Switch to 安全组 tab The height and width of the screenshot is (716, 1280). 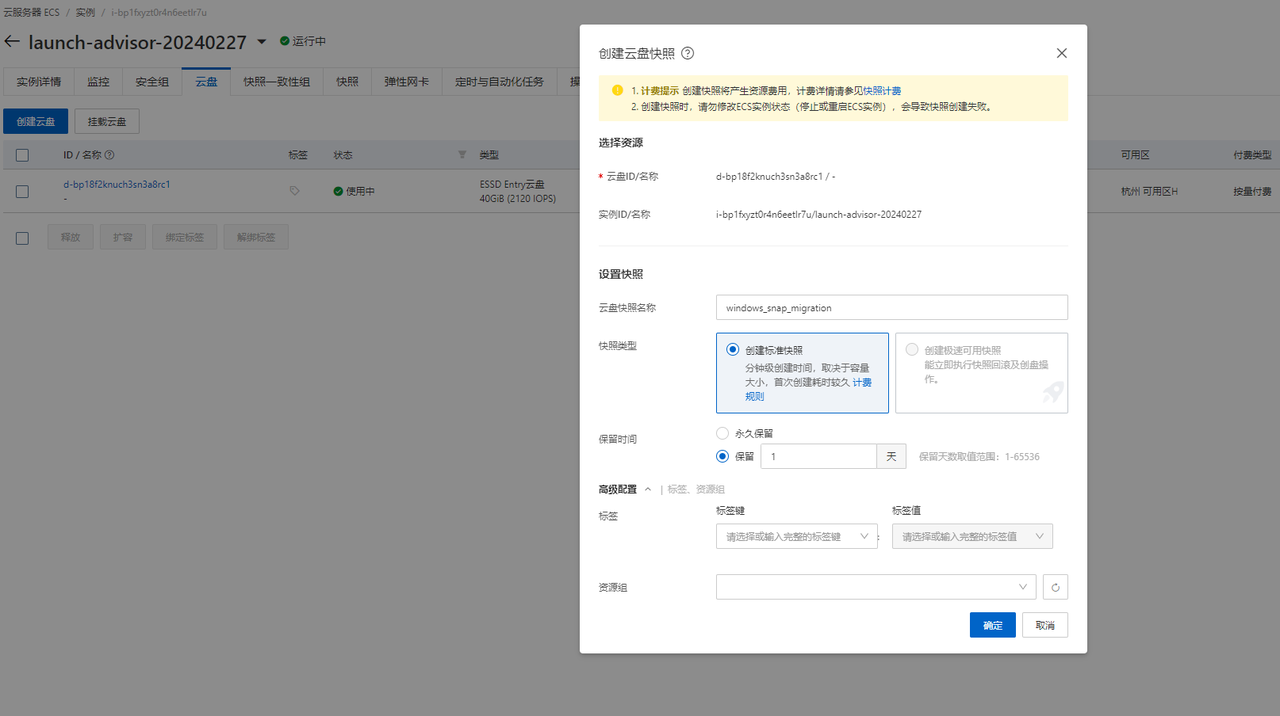(152, 82)
